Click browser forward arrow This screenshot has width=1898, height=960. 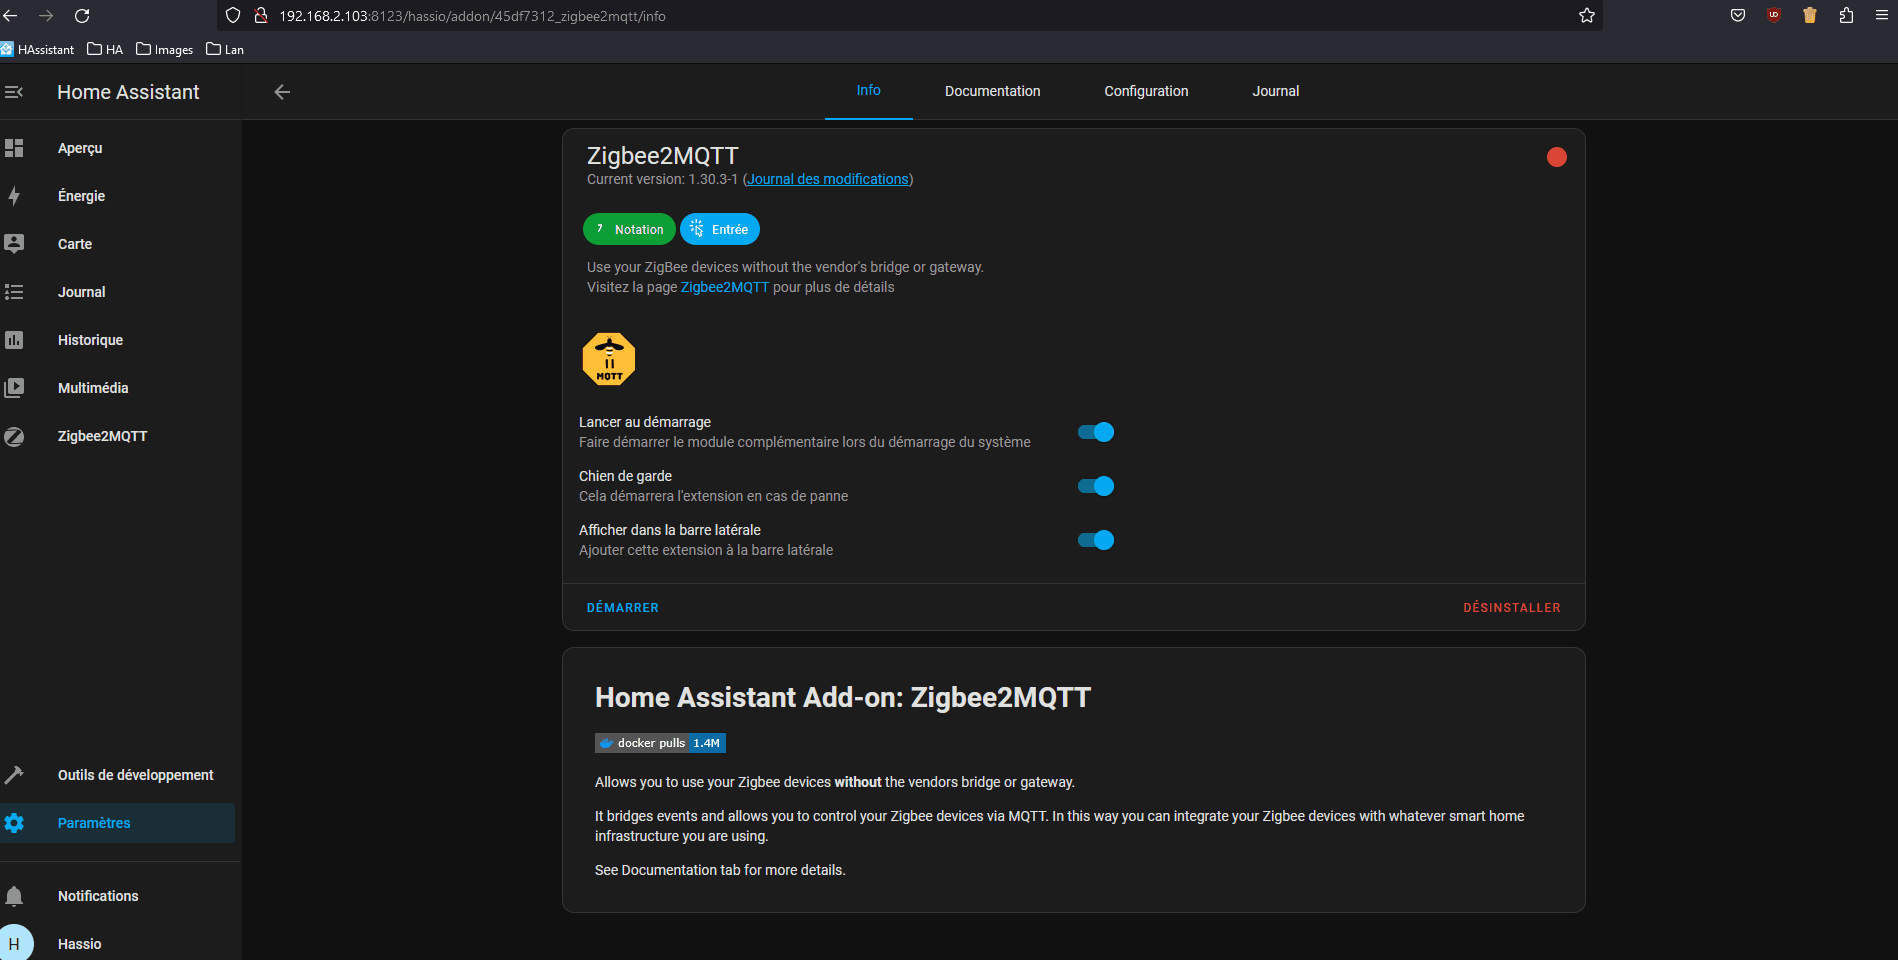[46, 16]
